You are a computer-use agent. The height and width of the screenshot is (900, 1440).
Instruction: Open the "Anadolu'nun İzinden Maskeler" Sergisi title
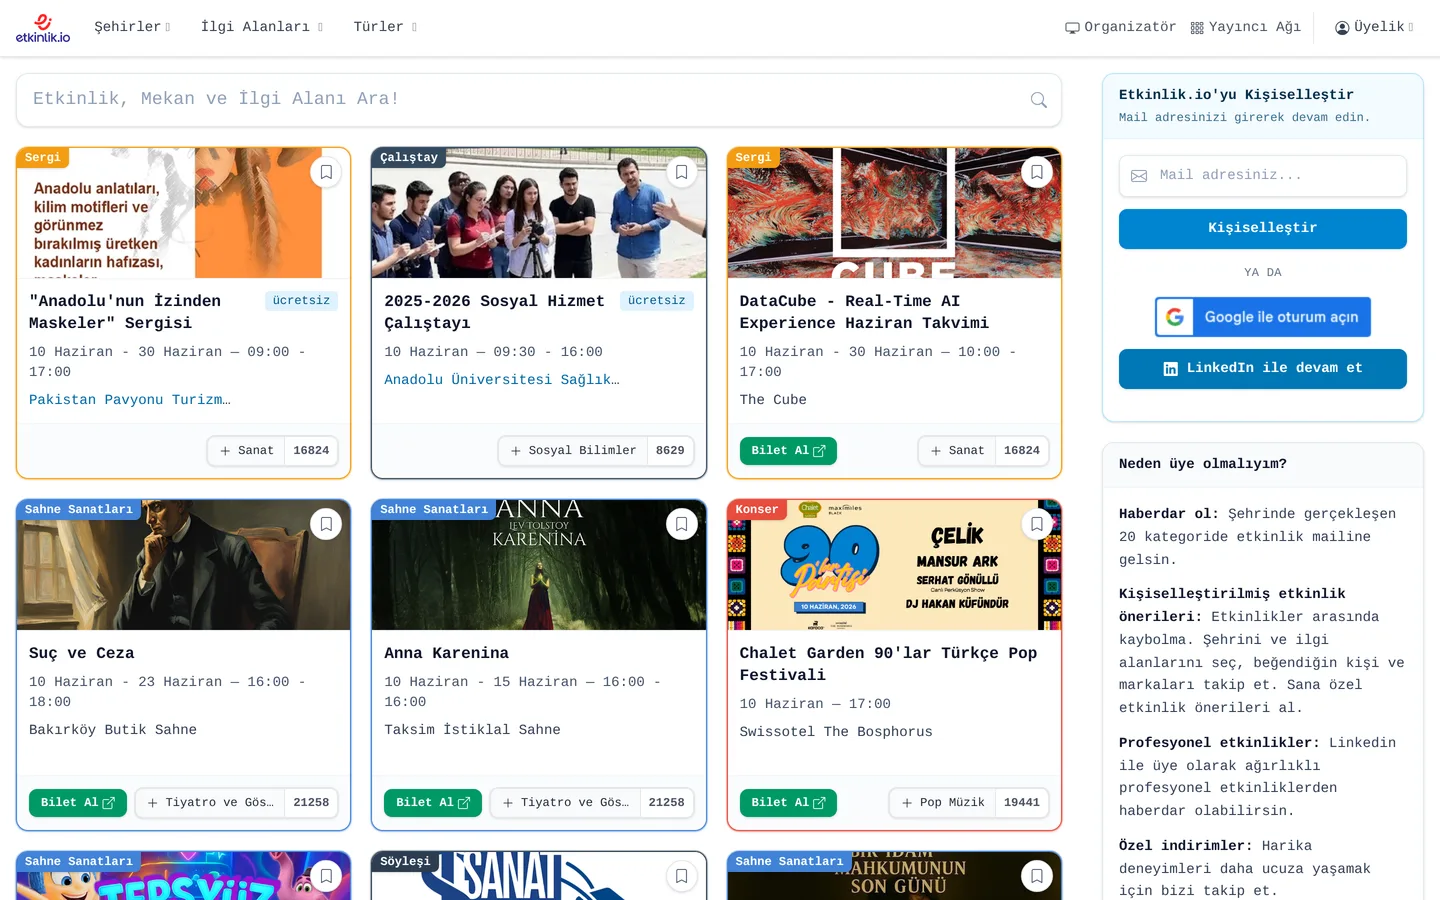pyautogui.click(x=125, y=312)
